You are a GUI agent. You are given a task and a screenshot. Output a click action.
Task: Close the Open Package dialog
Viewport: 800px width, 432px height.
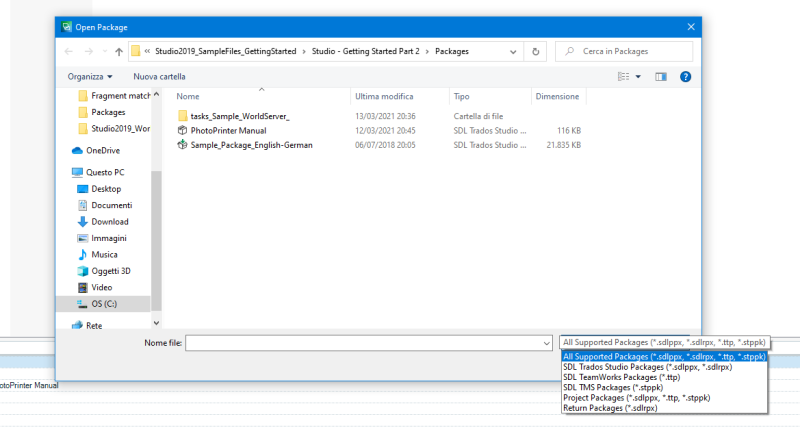coord(691,27)
